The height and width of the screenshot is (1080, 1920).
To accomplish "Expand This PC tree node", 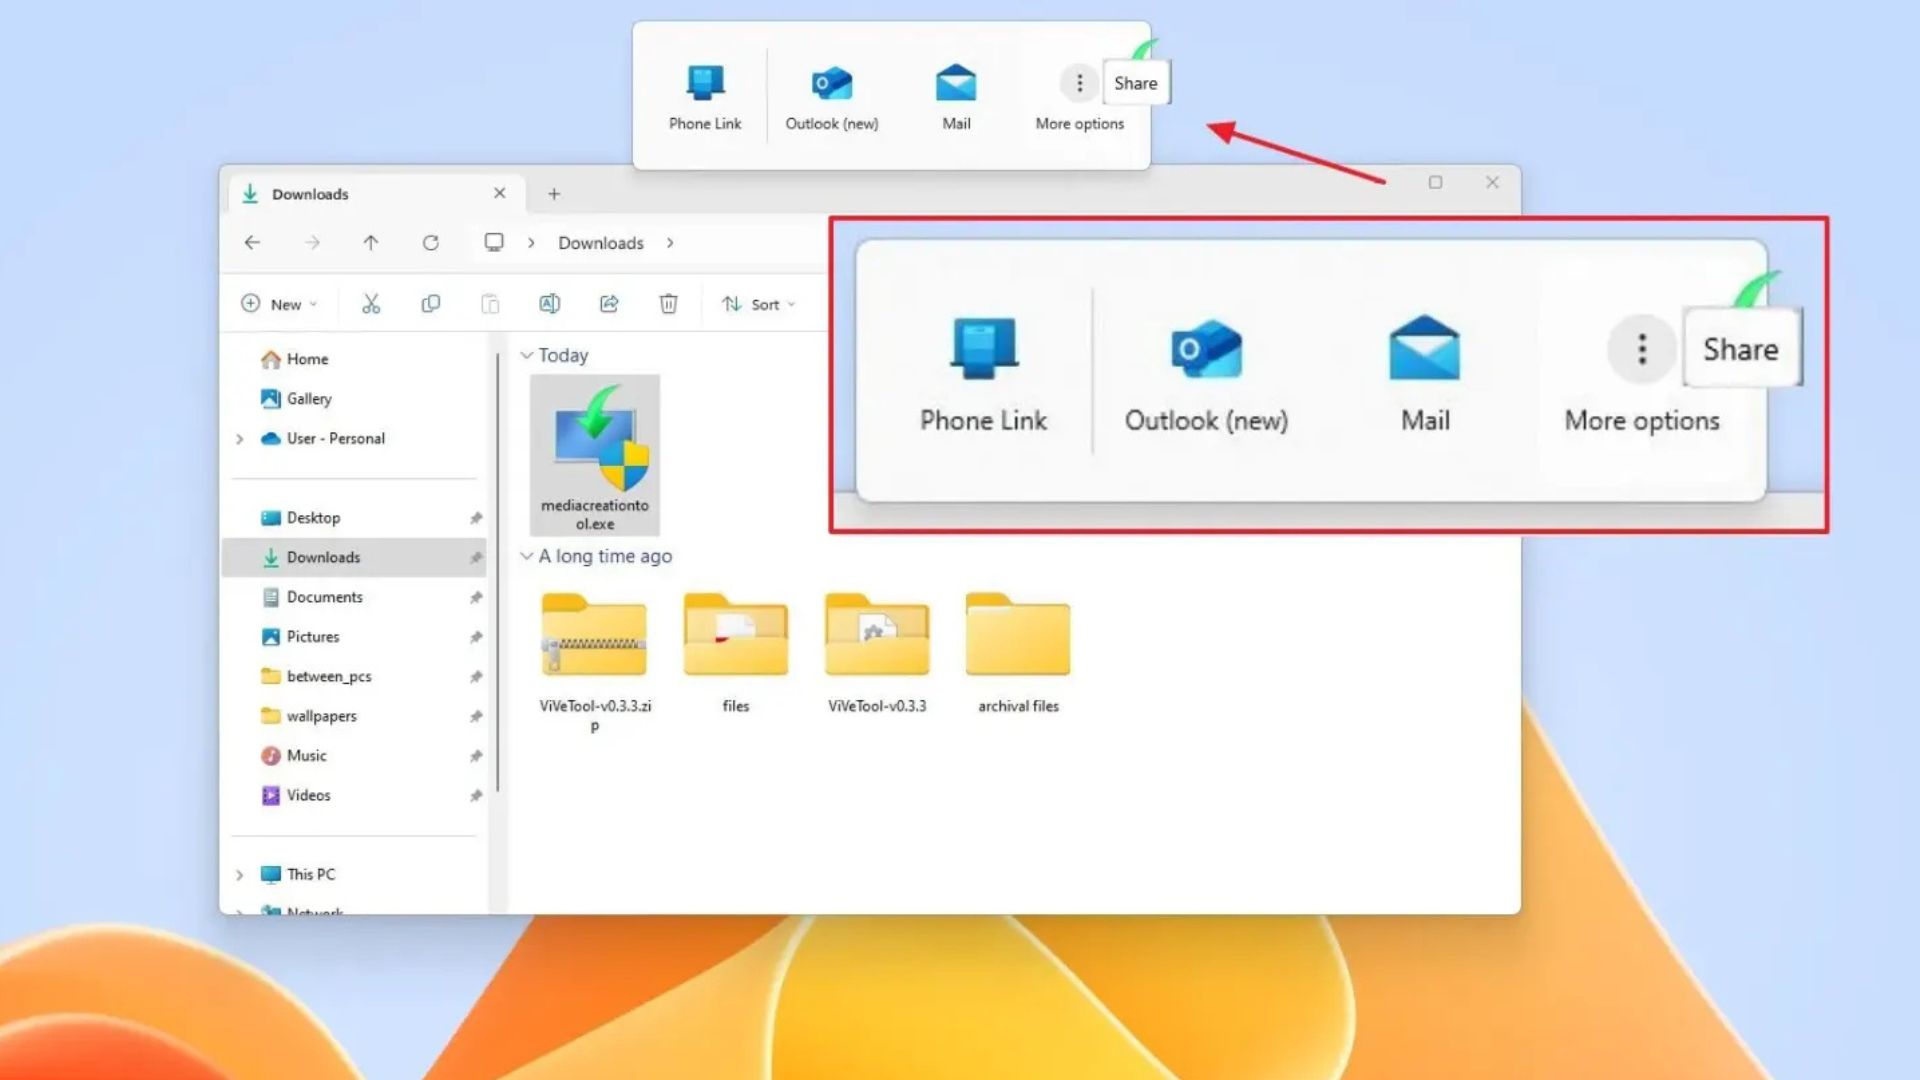I will 240,875.
